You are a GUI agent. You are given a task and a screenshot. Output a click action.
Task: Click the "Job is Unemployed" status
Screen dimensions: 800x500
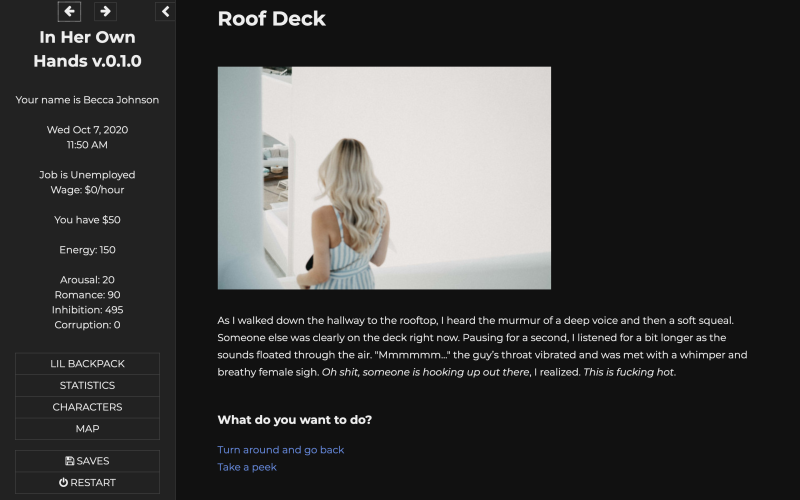pos(87,175)
